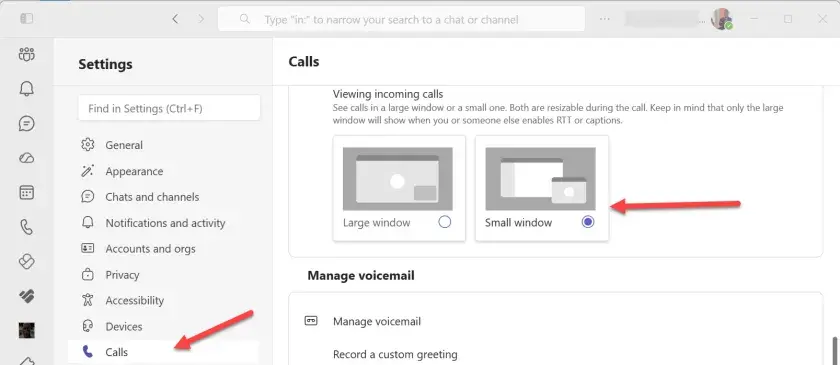Image resolution: width=840 pixels, height=365 pixels.
Task: Focus the top search bar
Action: coord(401,19)
